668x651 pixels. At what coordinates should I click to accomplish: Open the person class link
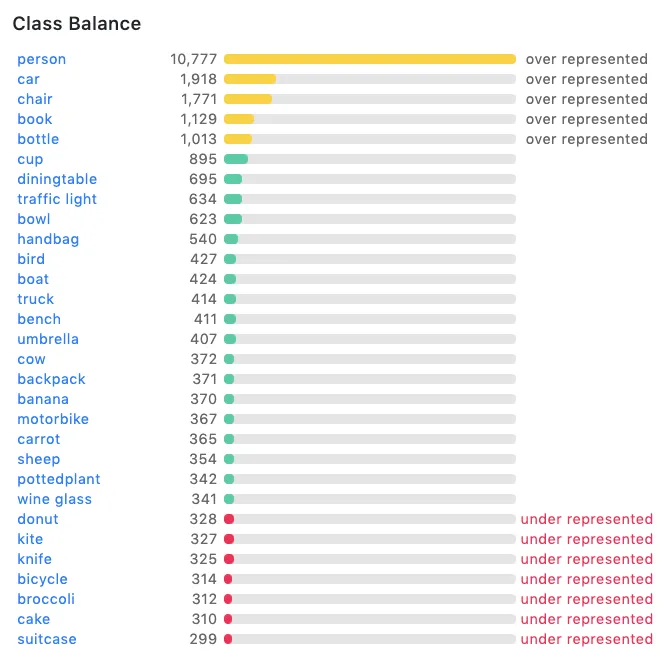(x=41, y=59)
